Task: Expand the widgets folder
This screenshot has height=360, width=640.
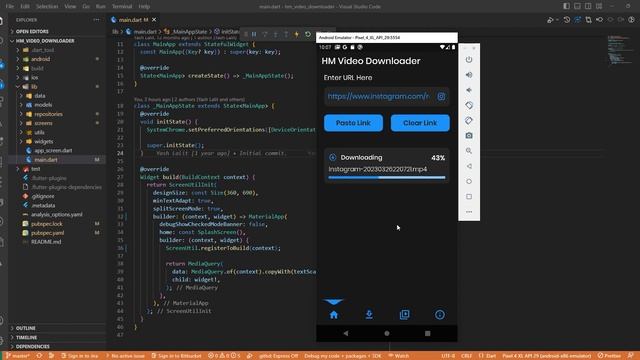Action: [x=44, y=142]
